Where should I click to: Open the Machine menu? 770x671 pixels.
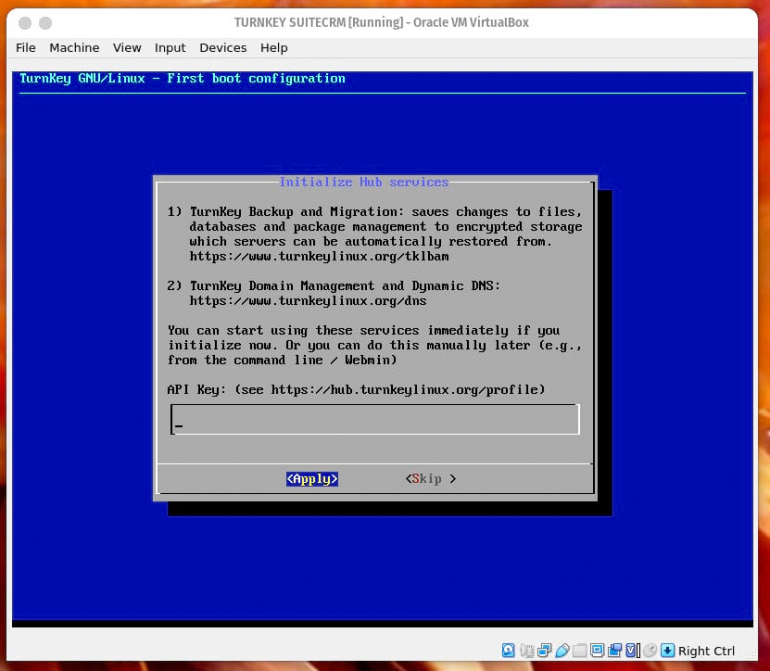(74, 48)
